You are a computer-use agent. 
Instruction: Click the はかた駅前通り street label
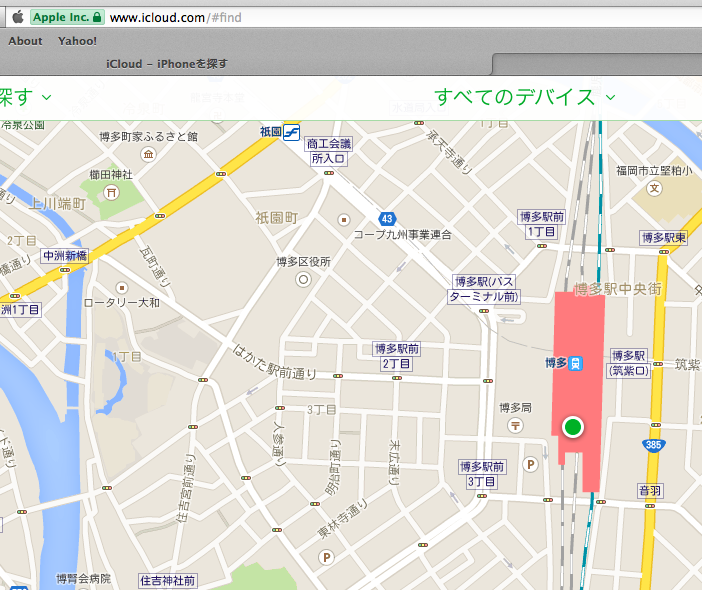(275, 362)
